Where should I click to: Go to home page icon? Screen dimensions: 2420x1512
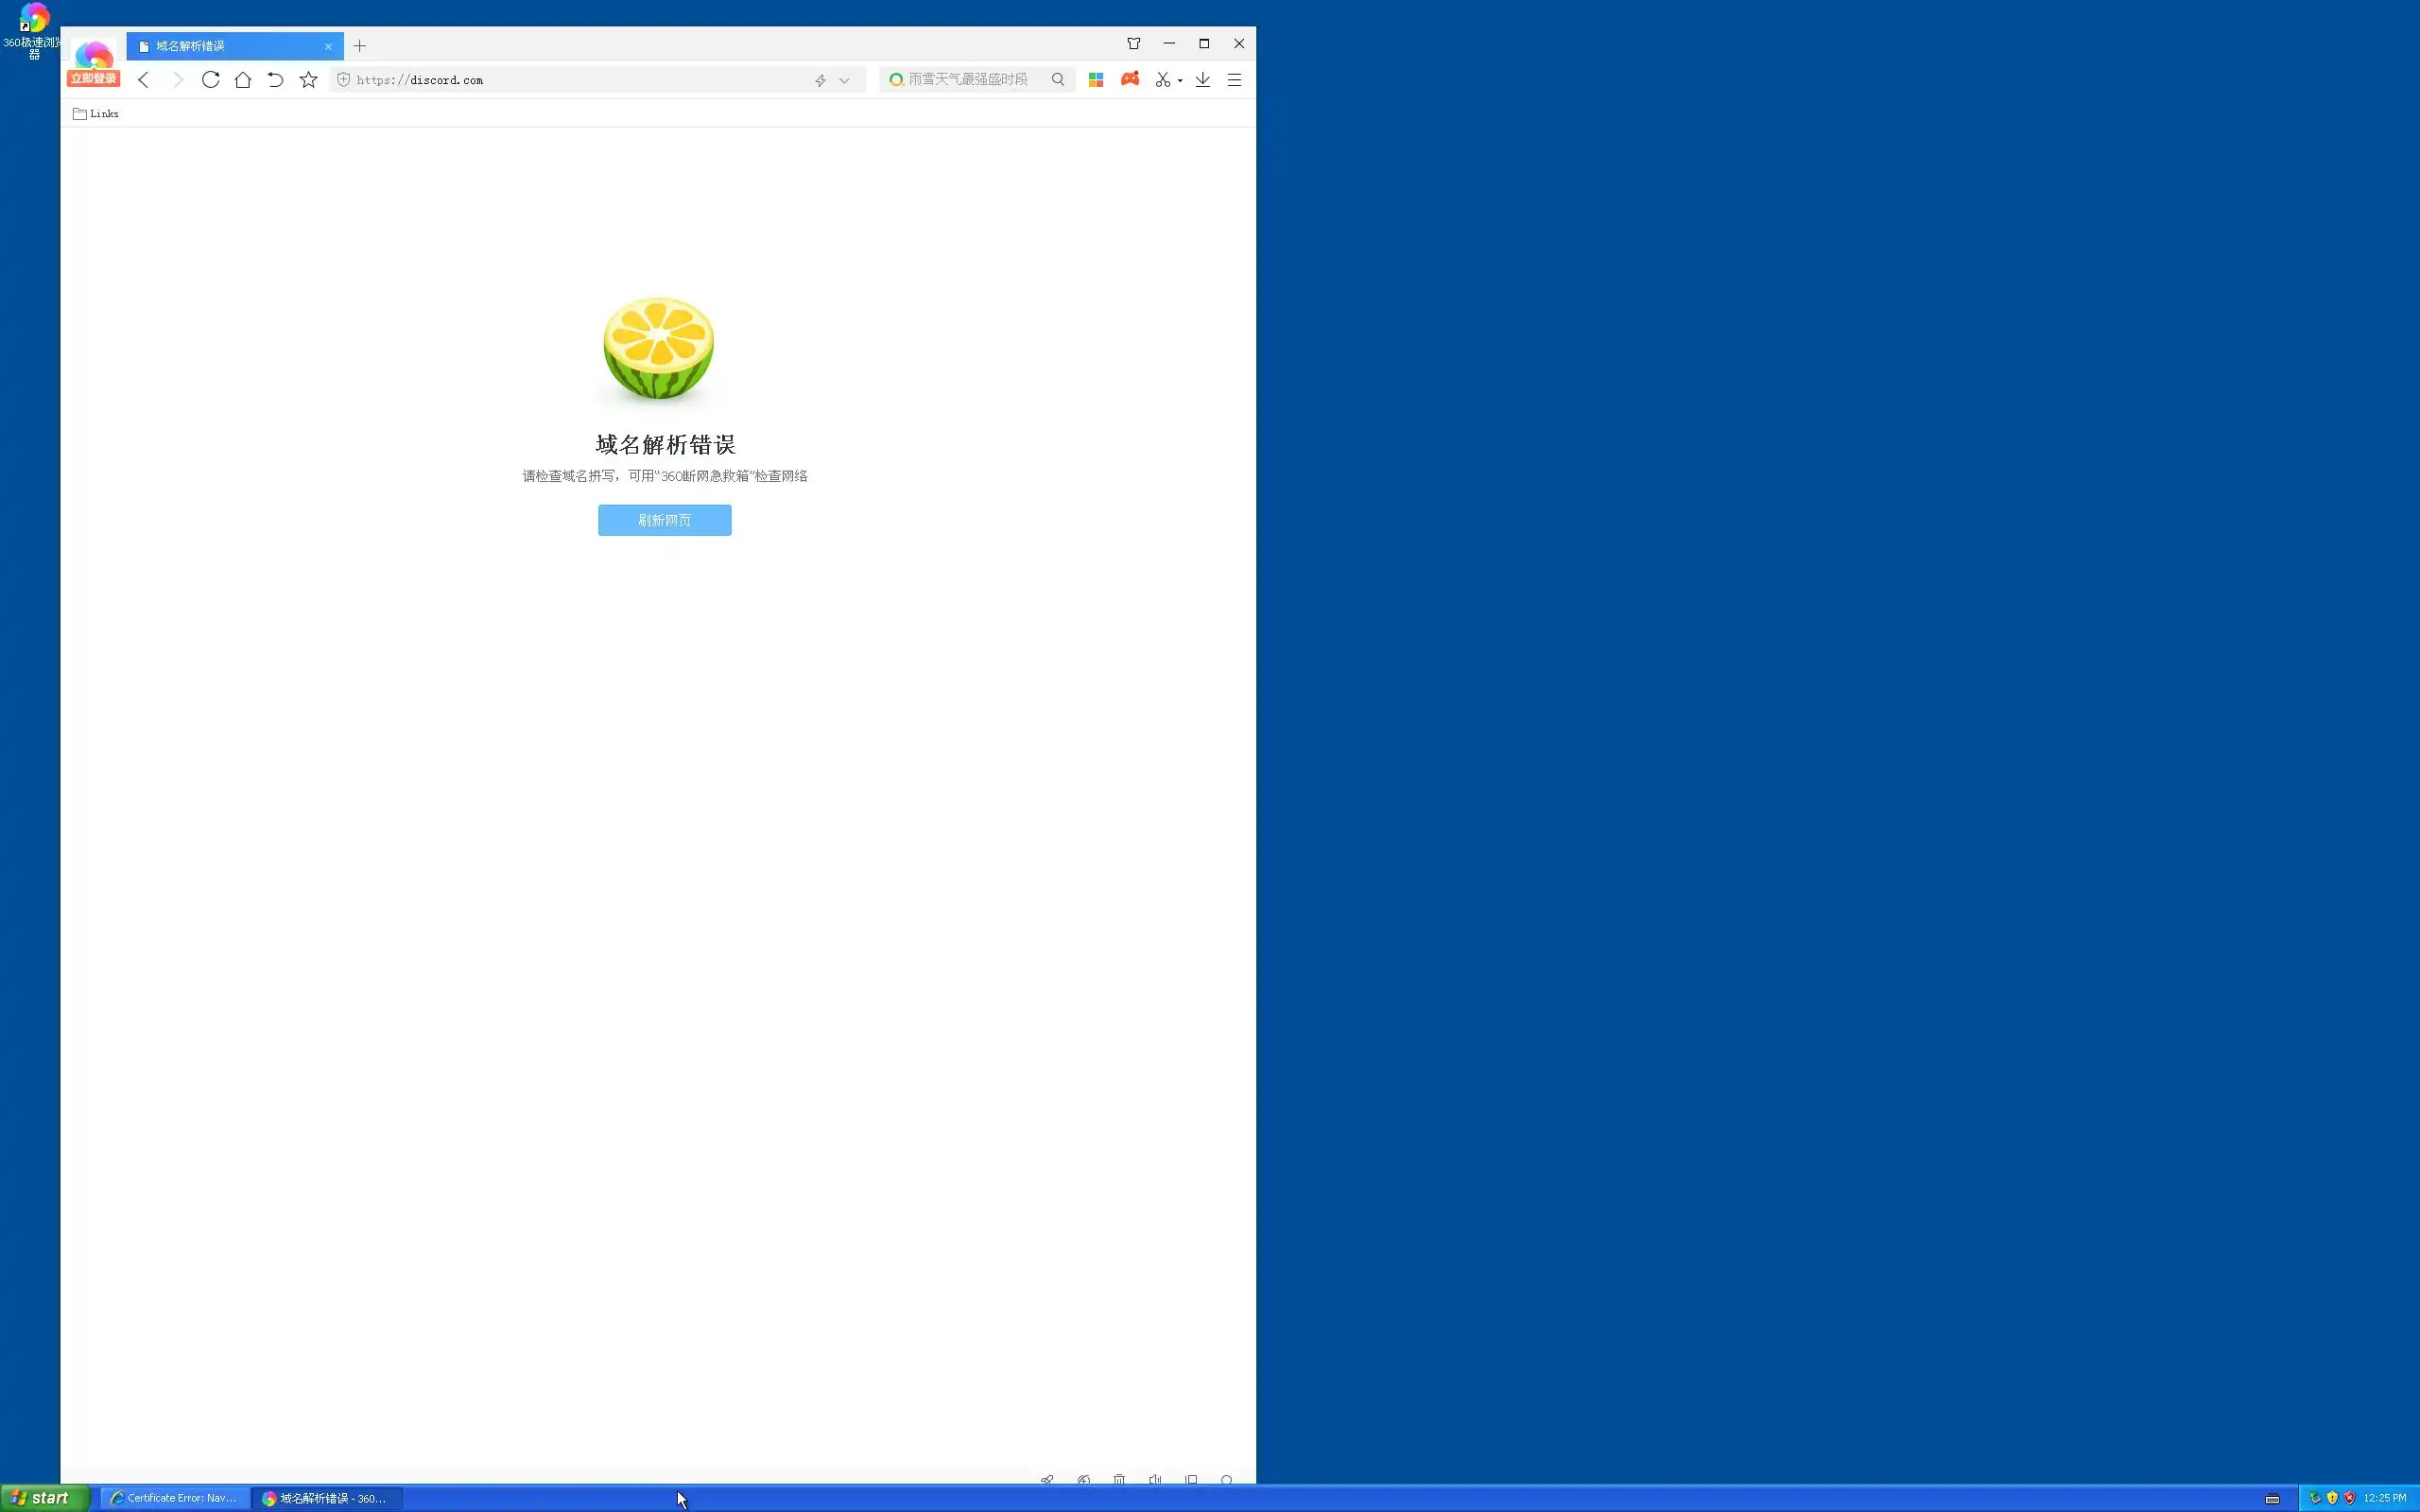pyautogui.click(x=243, y=80)
